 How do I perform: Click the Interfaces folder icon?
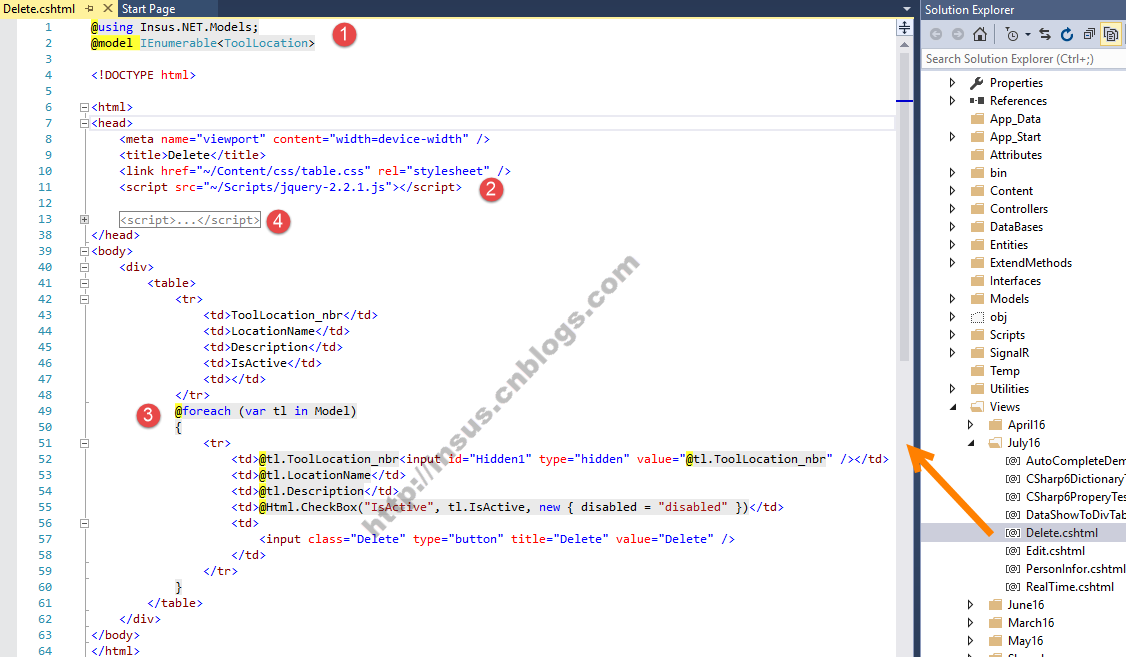pos(977,281)
